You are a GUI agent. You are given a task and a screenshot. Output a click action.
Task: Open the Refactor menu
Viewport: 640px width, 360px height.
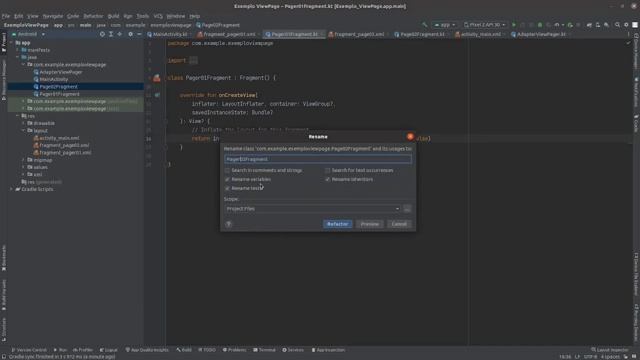[93, 16]
